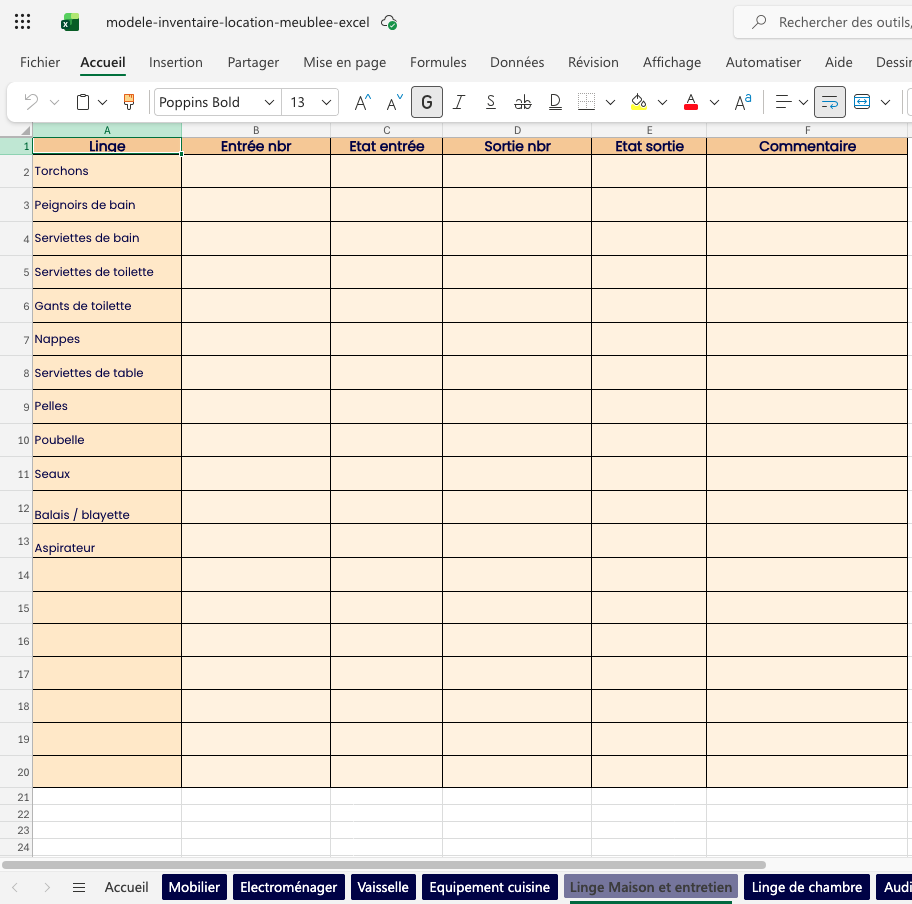Viewport: 912px width, 904px height.
Task: Click the text alignment icon
Action: (x=783, y=102)
